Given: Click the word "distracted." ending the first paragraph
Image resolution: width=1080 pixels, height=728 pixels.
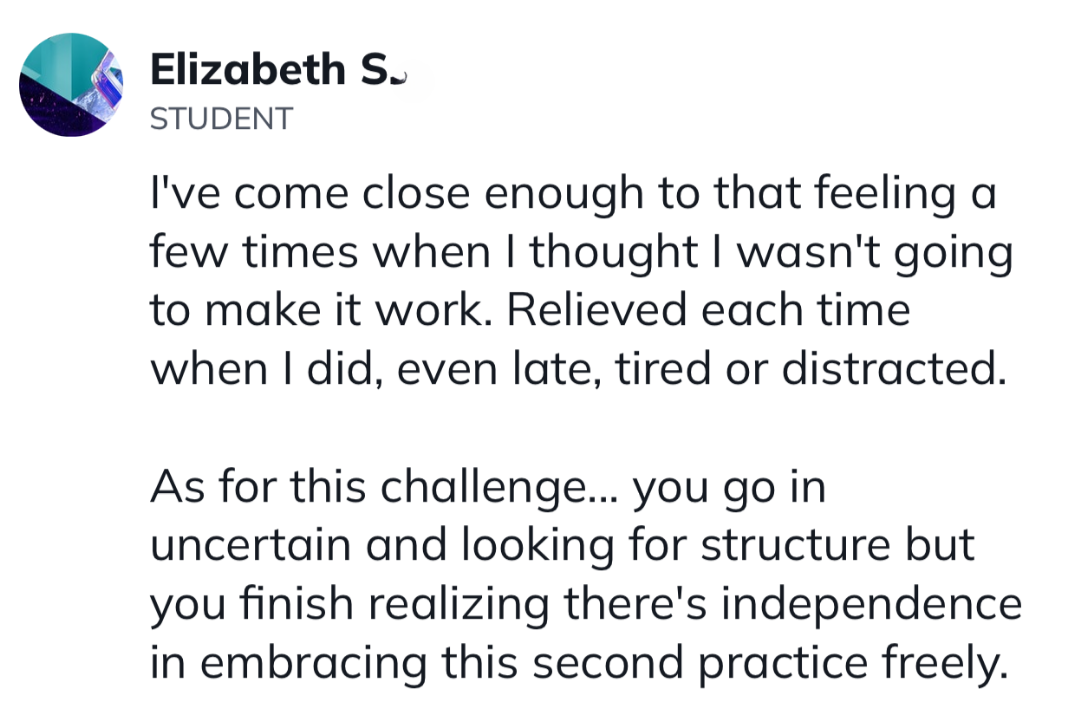Looking at the screenshot, I should click(894, 369).
